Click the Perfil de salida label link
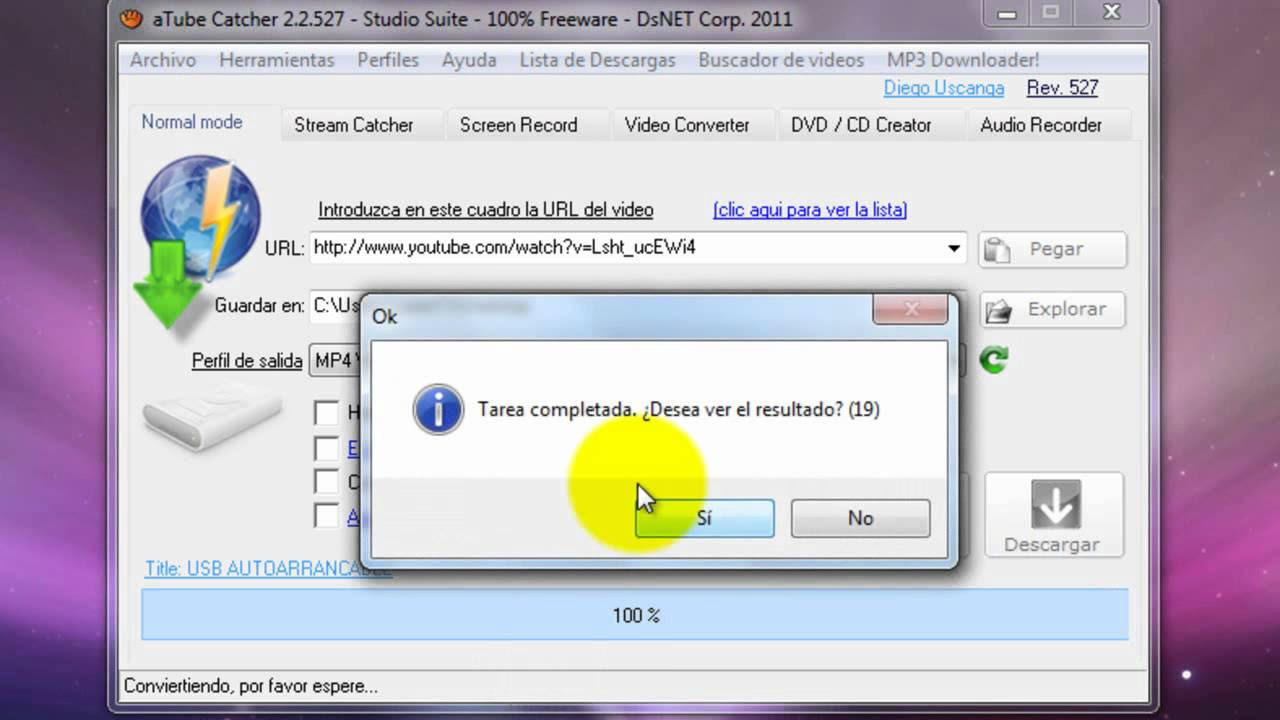 (247, 360)
